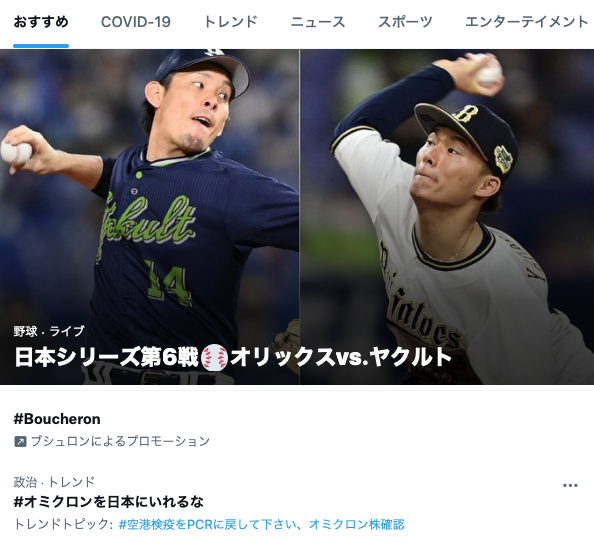Viewport: 594px width, 543px height.
Task: Select the トレンド tab
Action: (x=231, y=22)
